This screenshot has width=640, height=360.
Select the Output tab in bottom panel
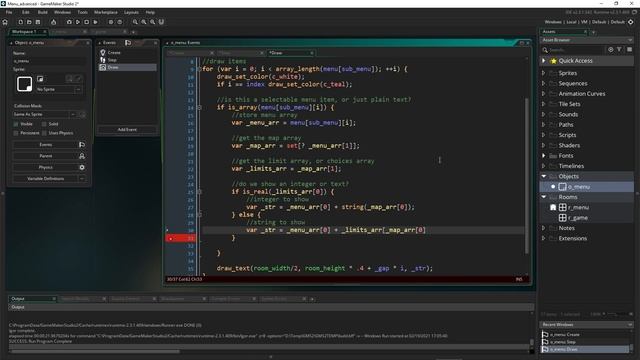click(32, 299)
